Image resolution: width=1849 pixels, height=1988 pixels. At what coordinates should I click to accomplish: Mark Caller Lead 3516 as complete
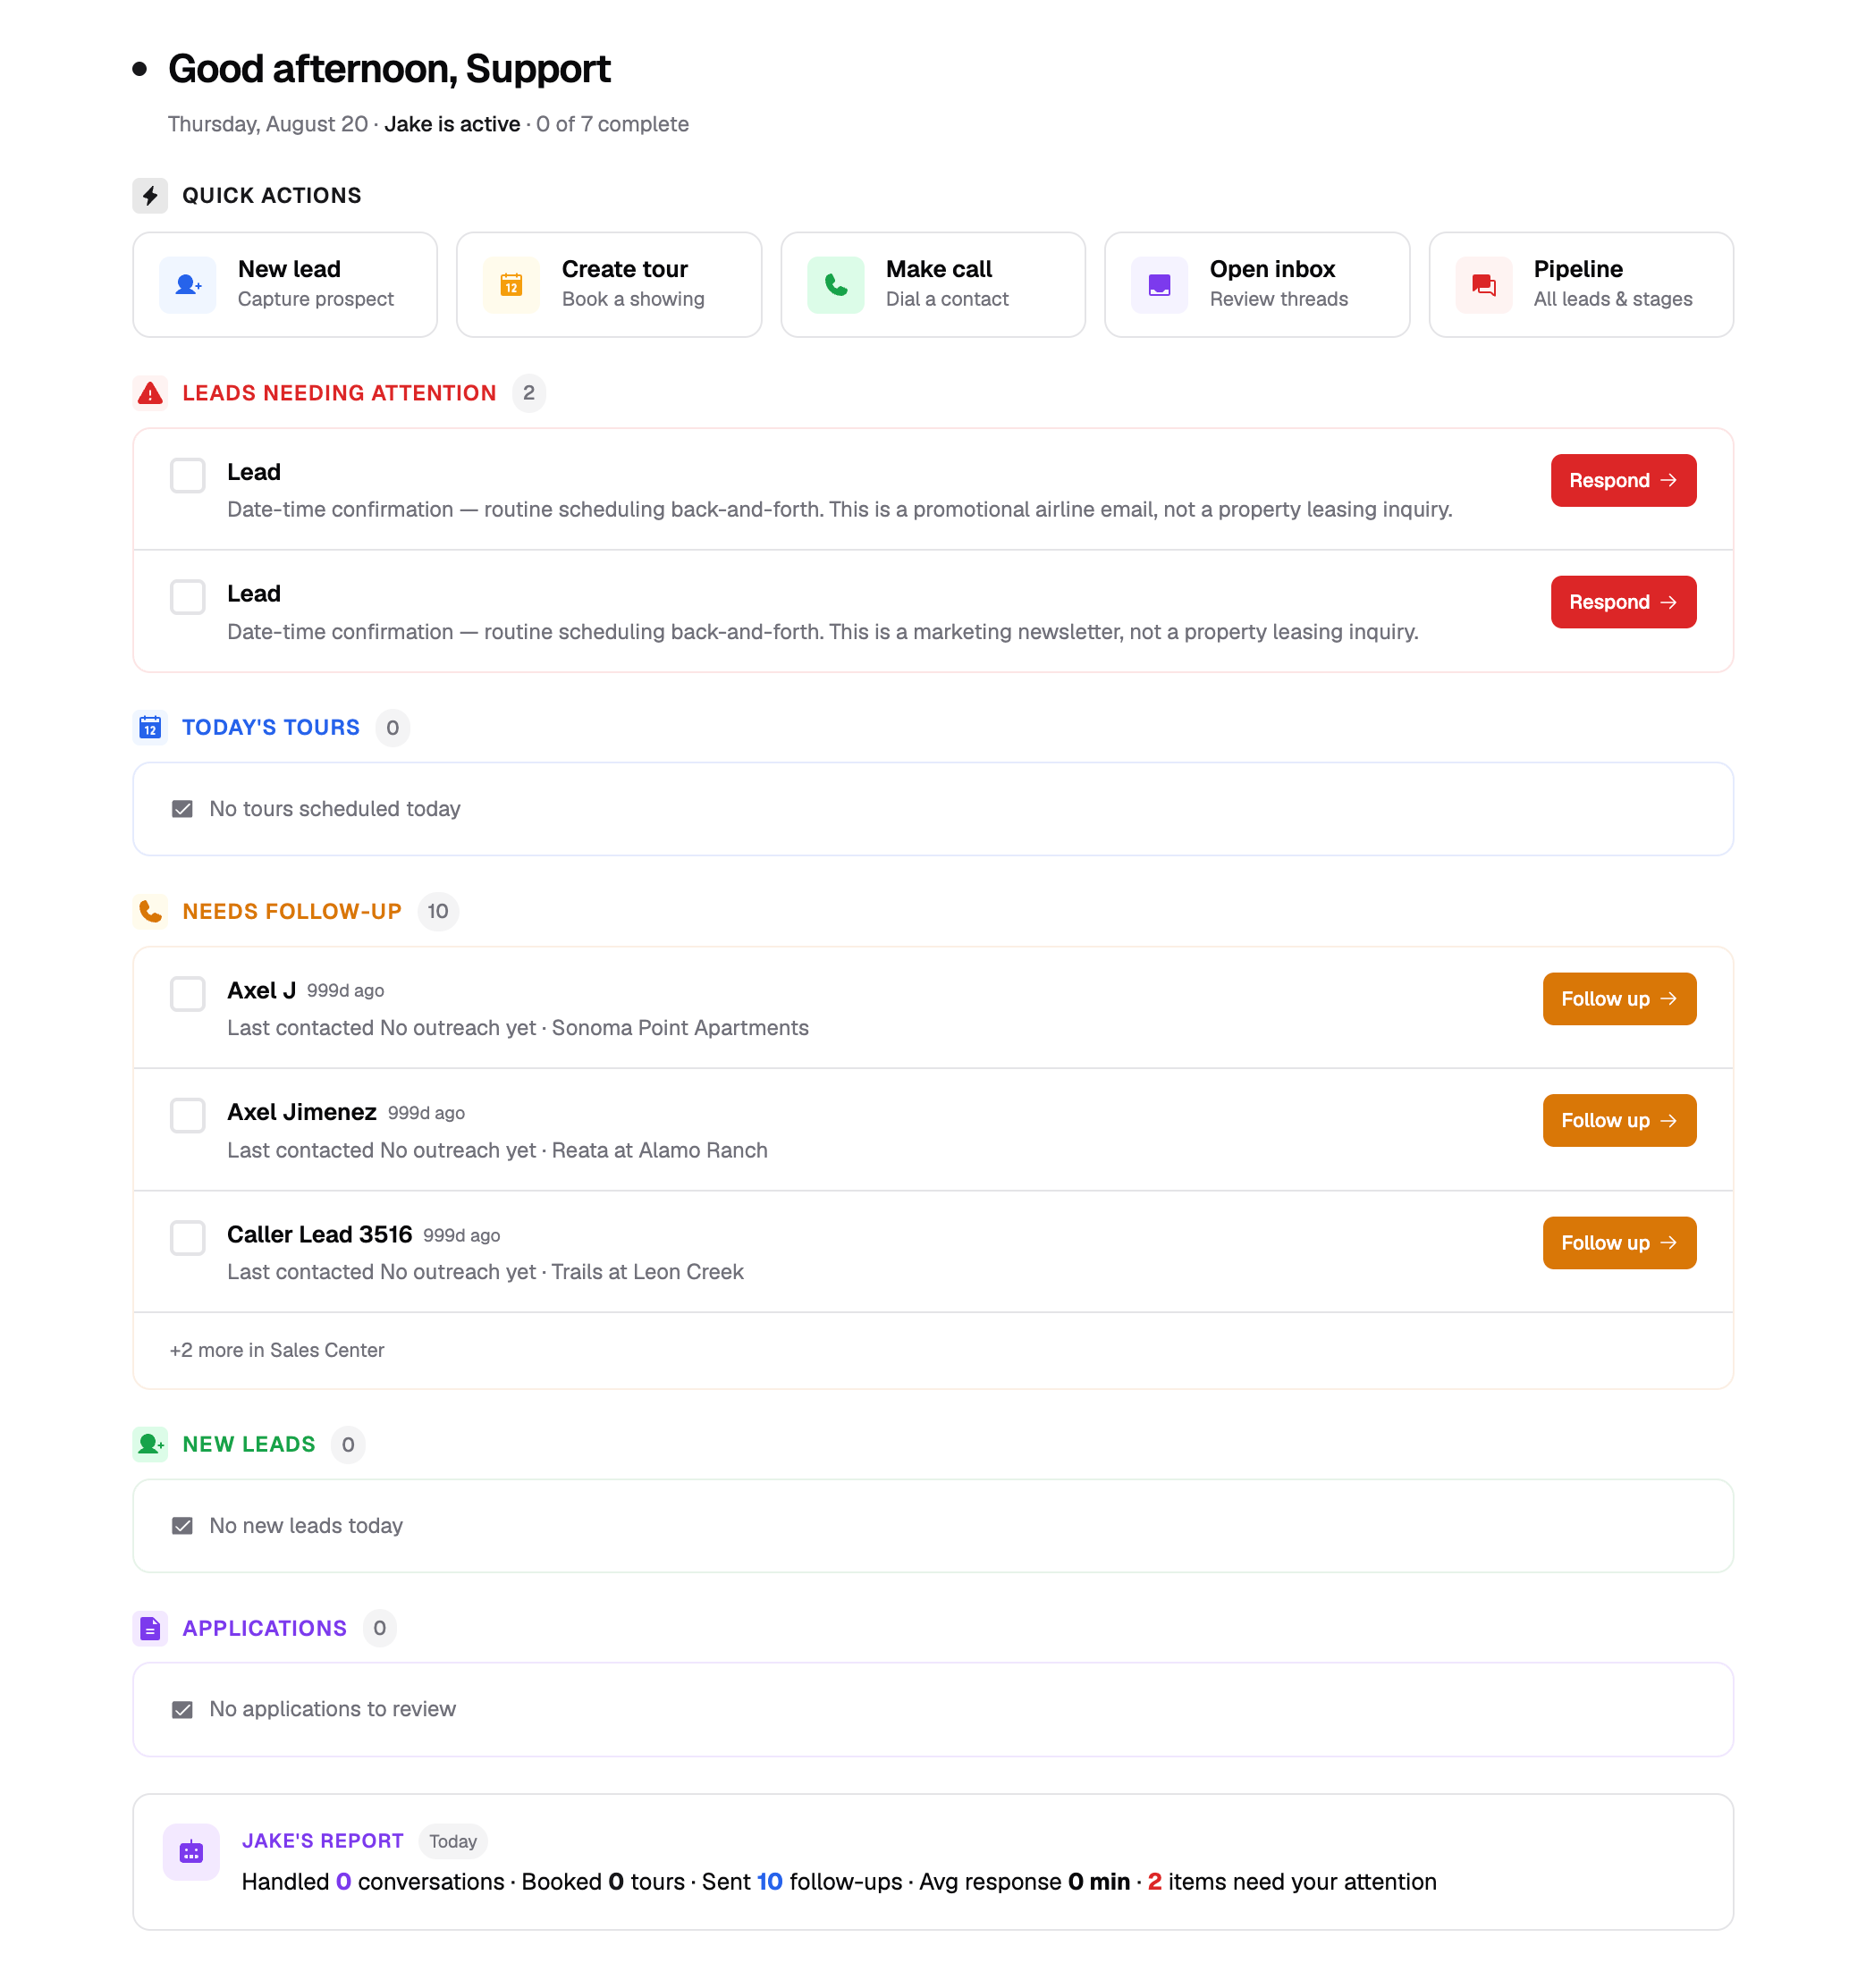click(187, 1237)
